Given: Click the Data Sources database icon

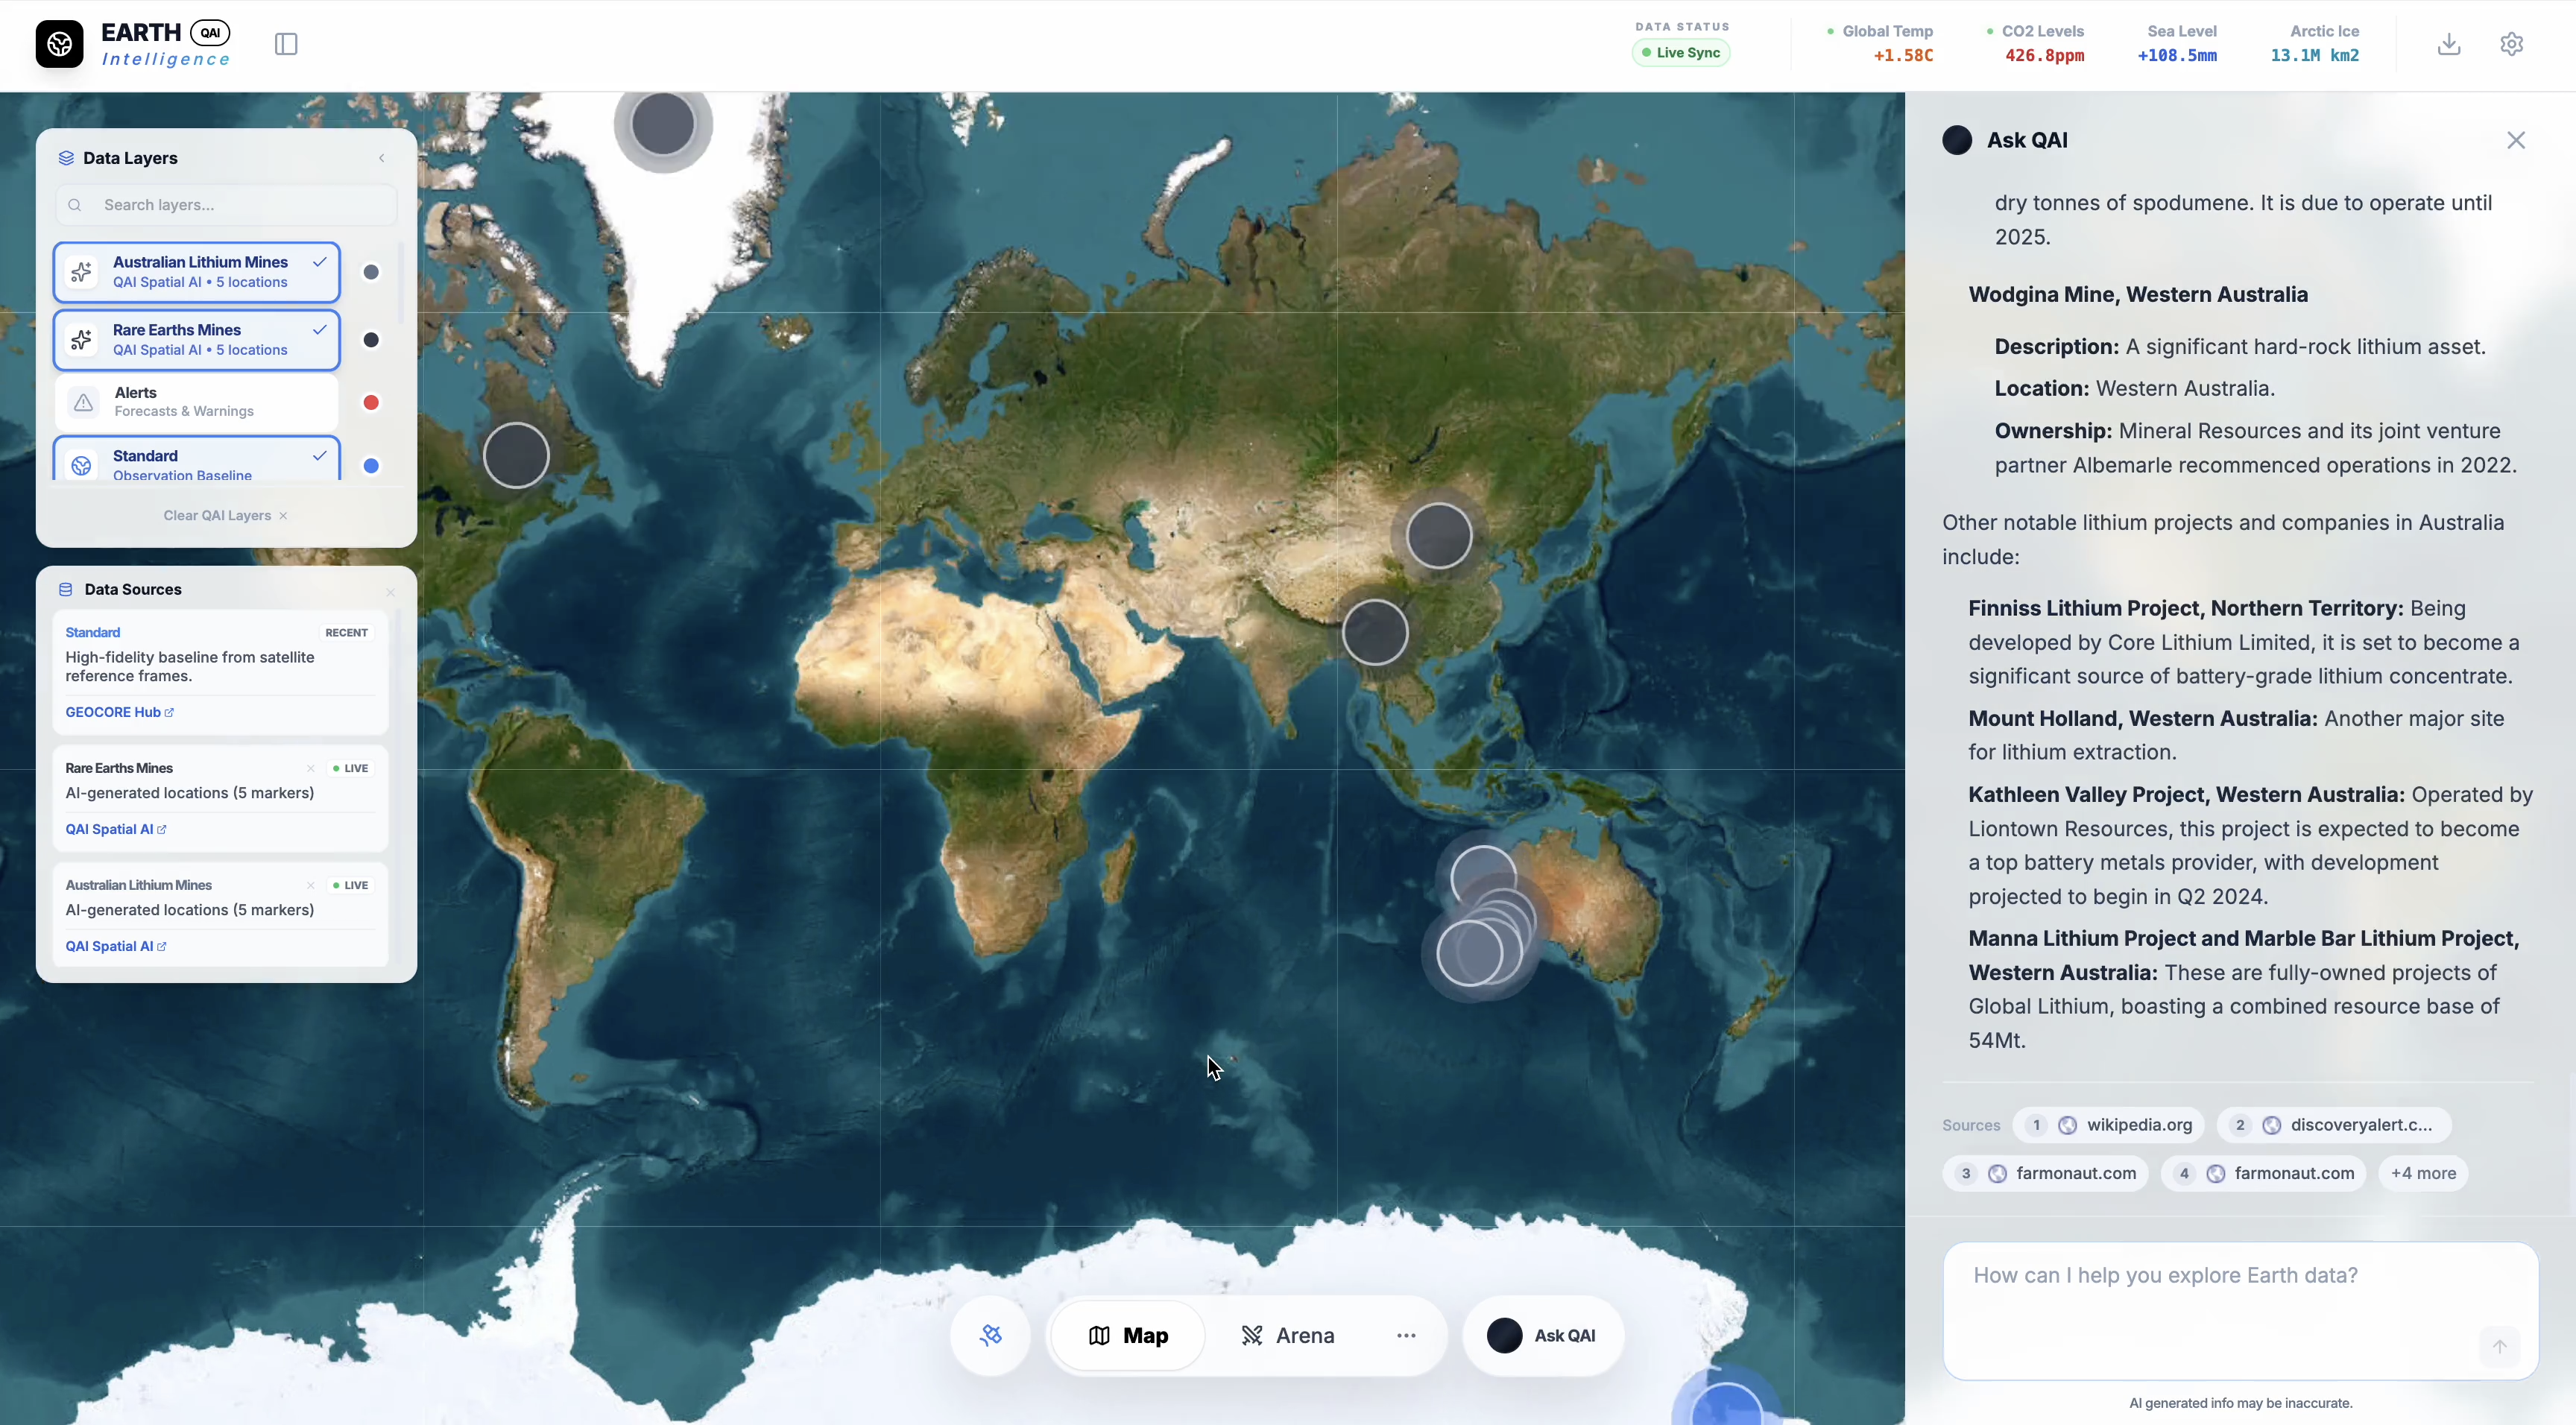Looking at the screenshot, I should click(x=66, y=590).
